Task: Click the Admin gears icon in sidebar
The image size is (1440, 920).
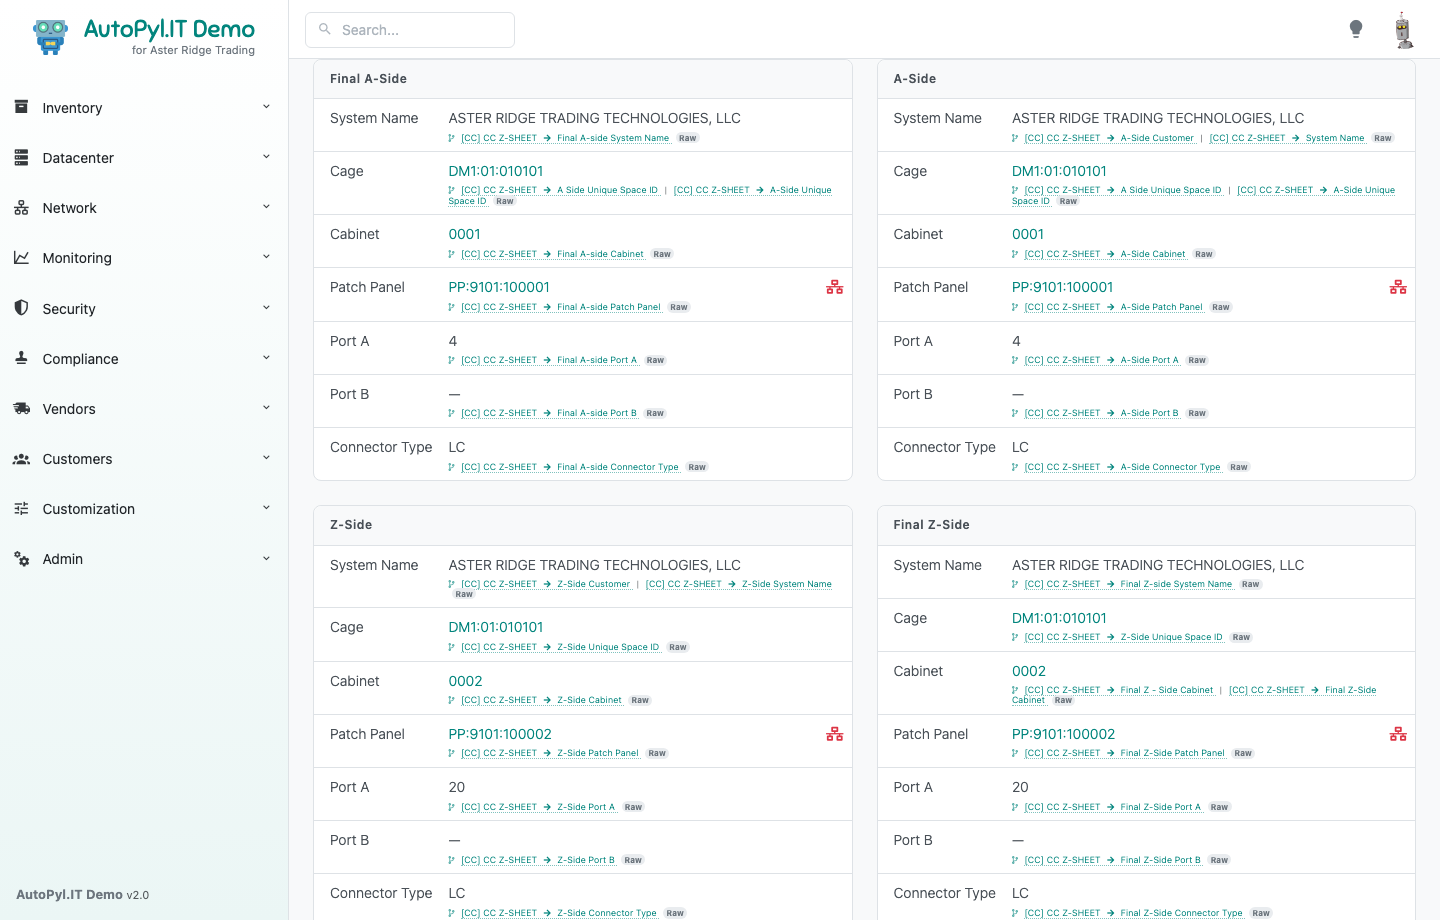Action: (x=21, y=558)
